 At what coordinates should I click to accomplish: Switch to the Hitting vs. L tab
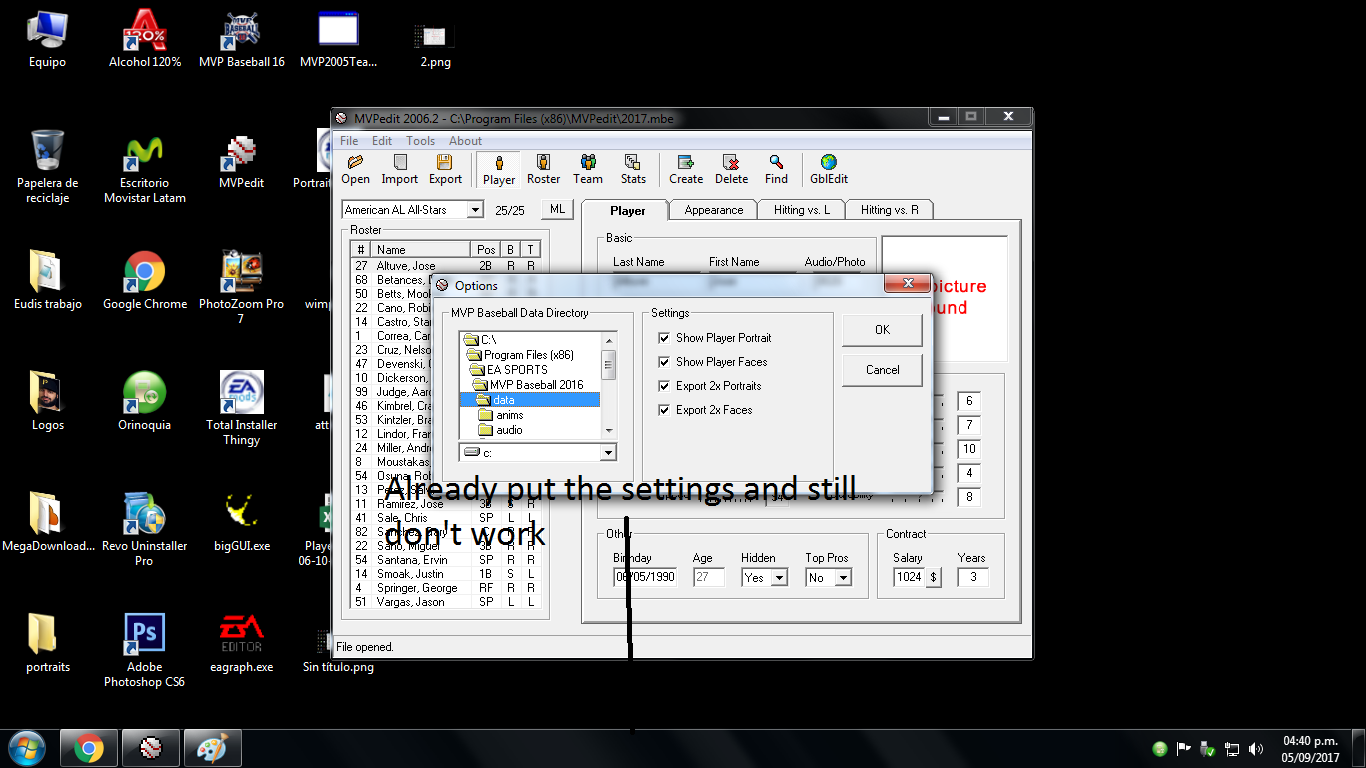[802, 210]
